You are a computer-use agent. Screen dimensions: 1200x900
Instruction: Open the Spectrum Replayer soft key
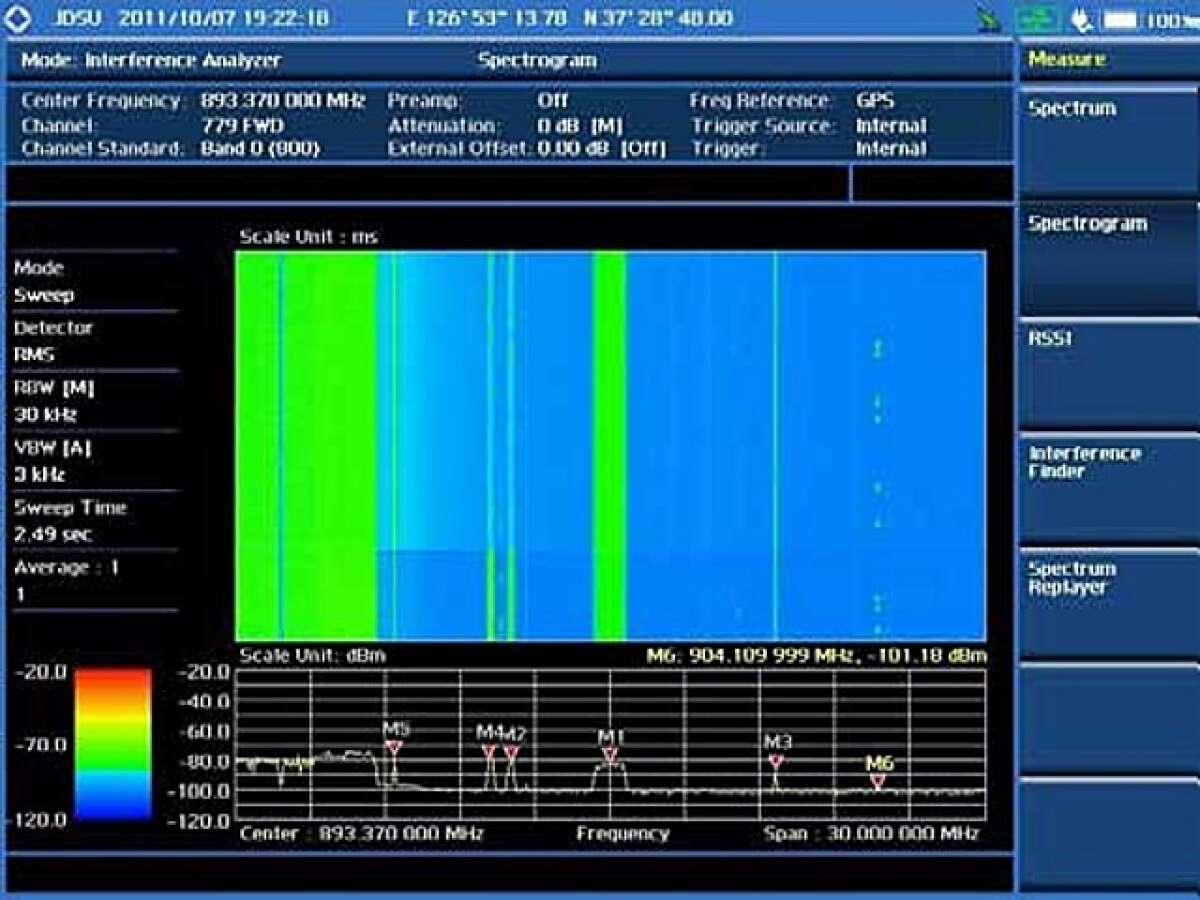pos(1108,603)
